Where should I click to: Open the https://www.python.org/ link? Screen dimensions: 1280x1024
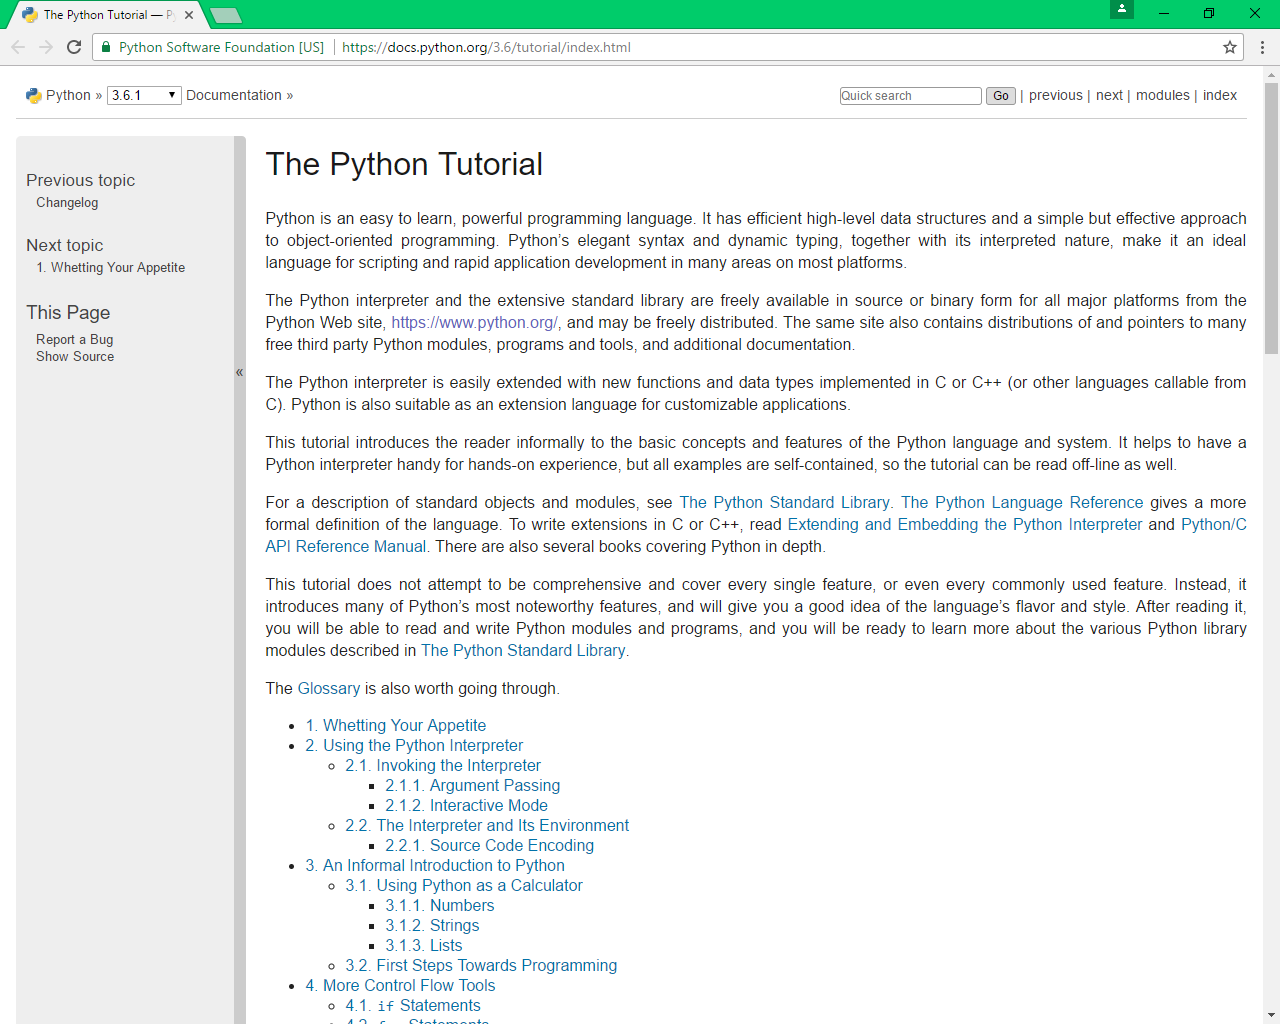point(475,322)
